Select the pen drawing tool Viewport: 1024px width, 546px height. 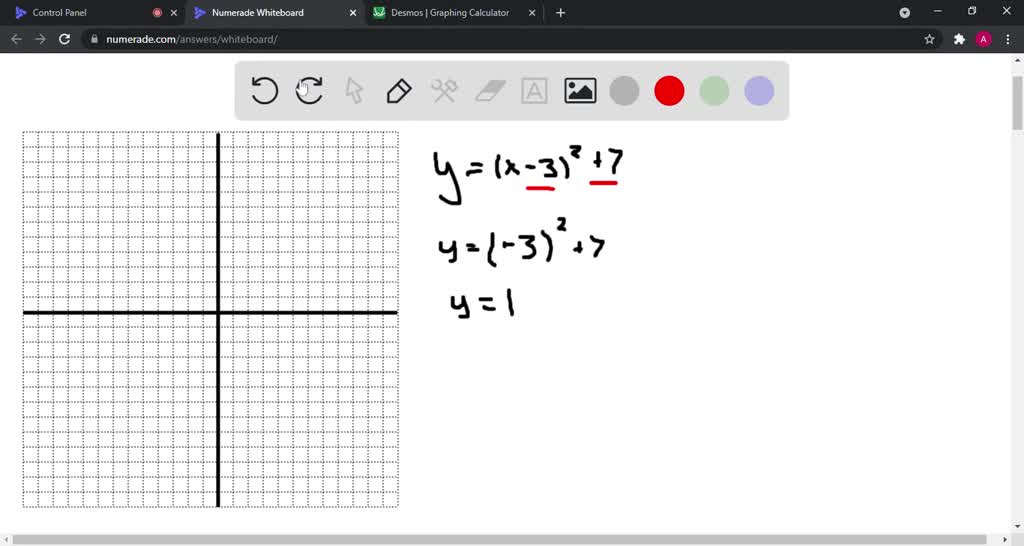click(399, 91)
